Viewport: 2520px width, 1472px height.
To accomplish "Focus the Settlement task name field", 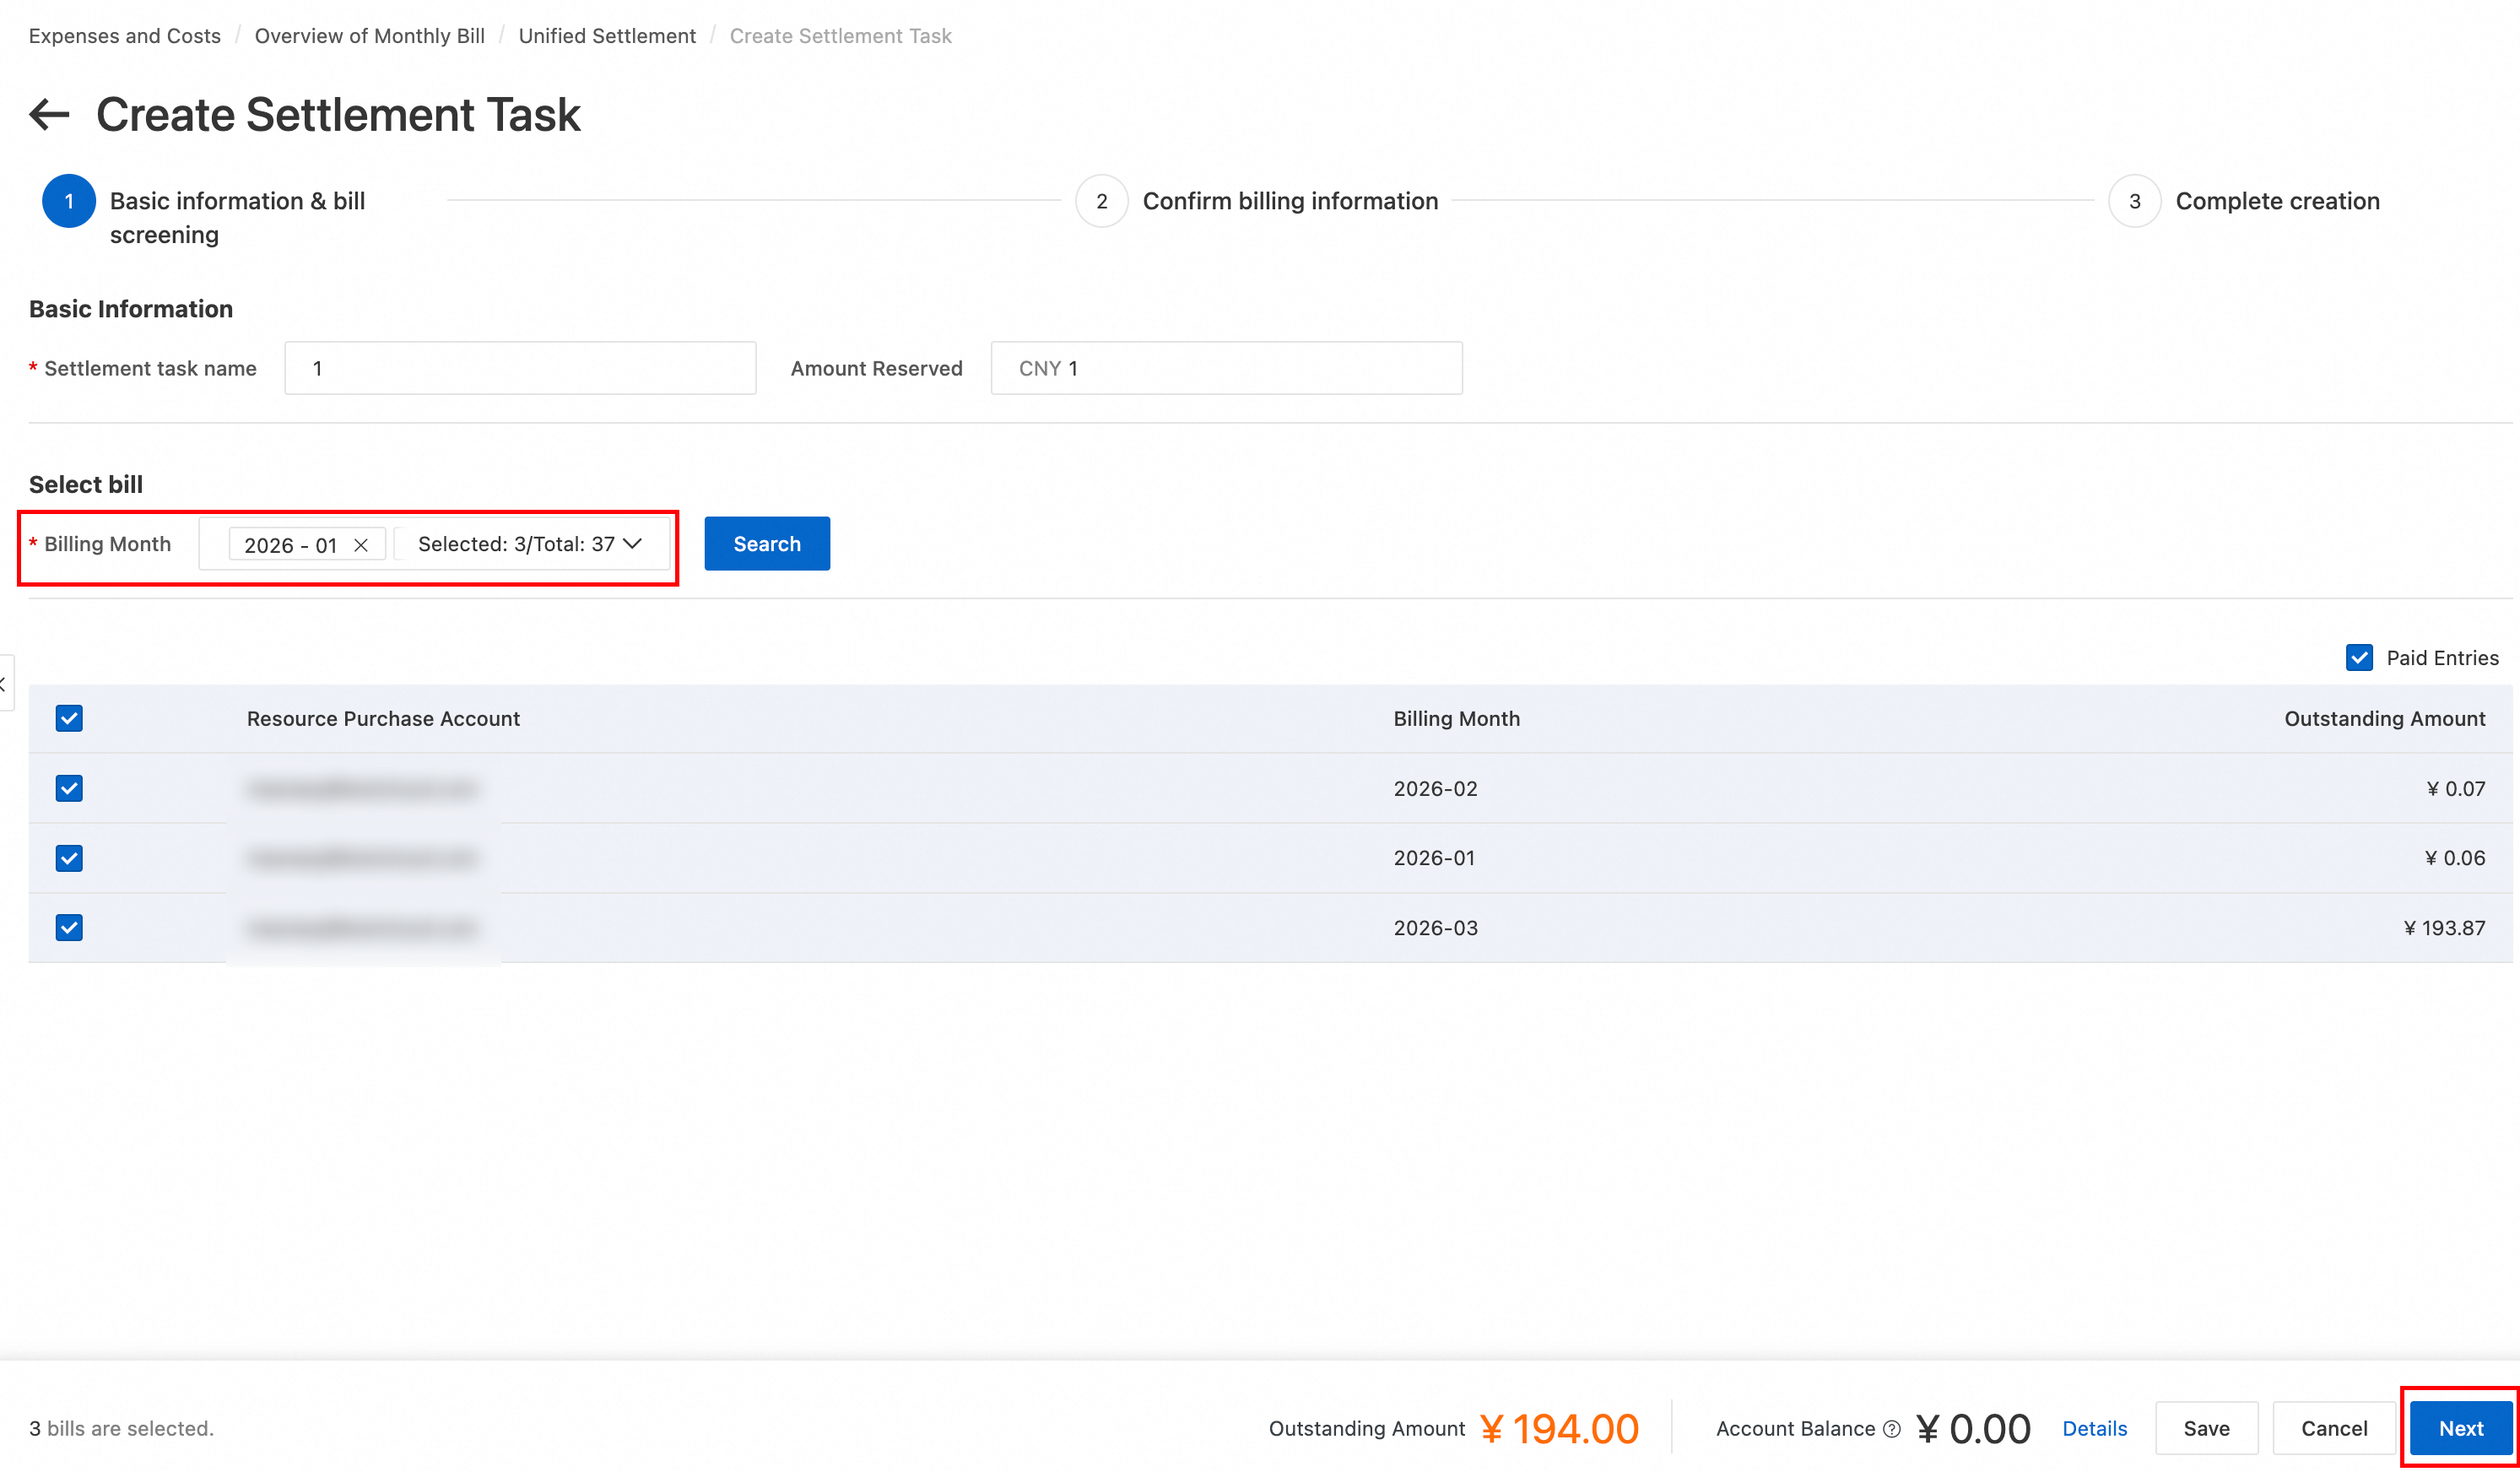I will (520, 368).
